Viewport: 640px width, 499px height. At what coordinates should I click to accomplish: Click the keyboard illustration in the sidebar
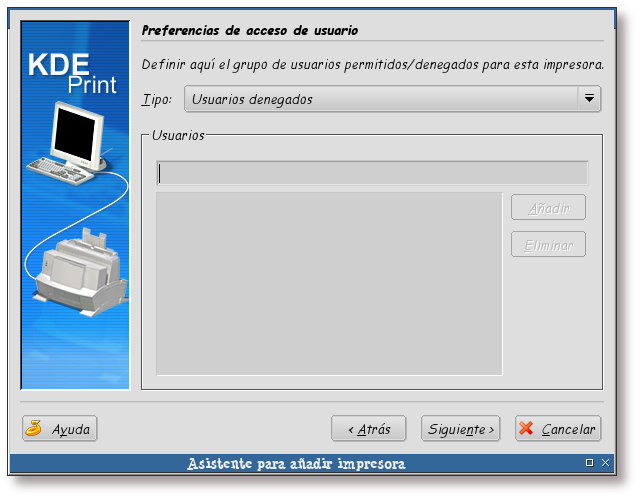tap(58, 168)
